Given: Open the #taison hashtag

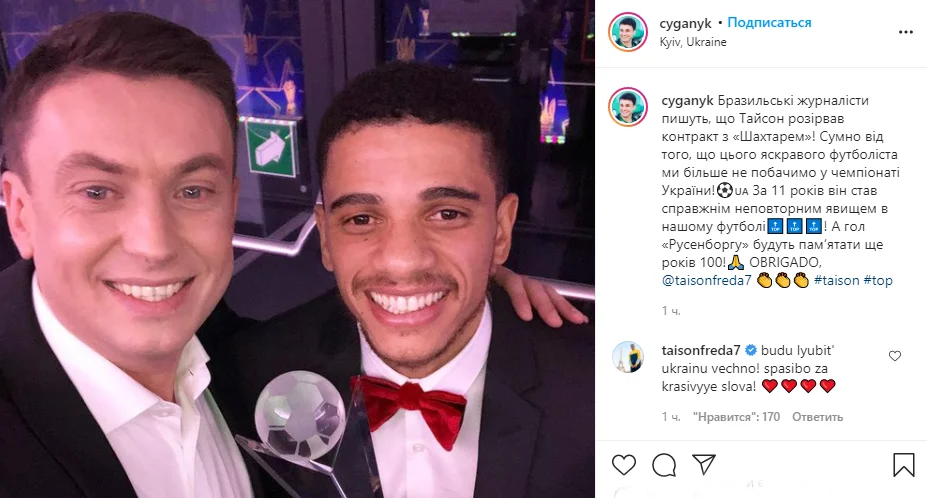Looking at the screenshot, I should [836, 281].
